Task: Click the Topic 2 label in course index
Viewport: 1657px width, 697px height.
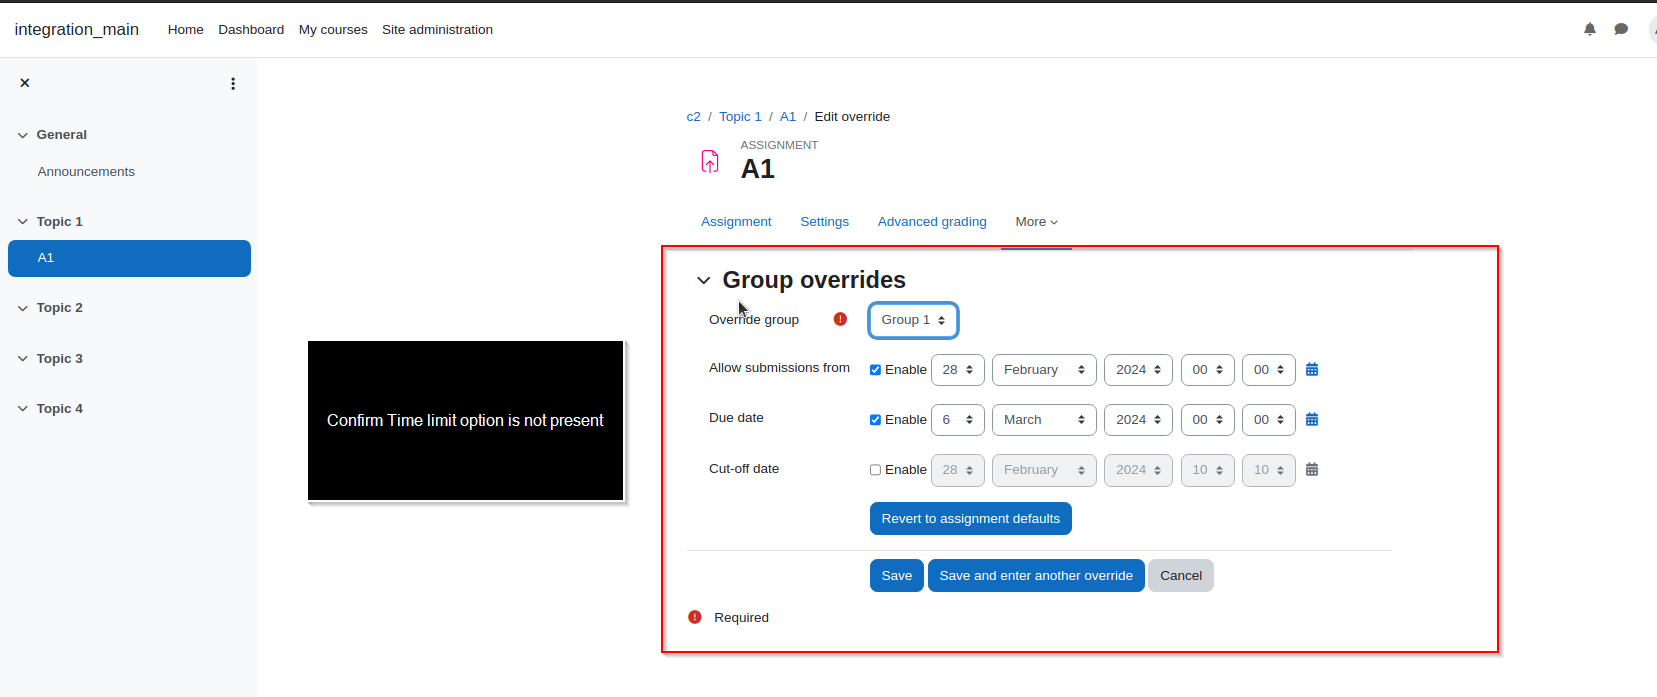Action: [x=60, y=308]
